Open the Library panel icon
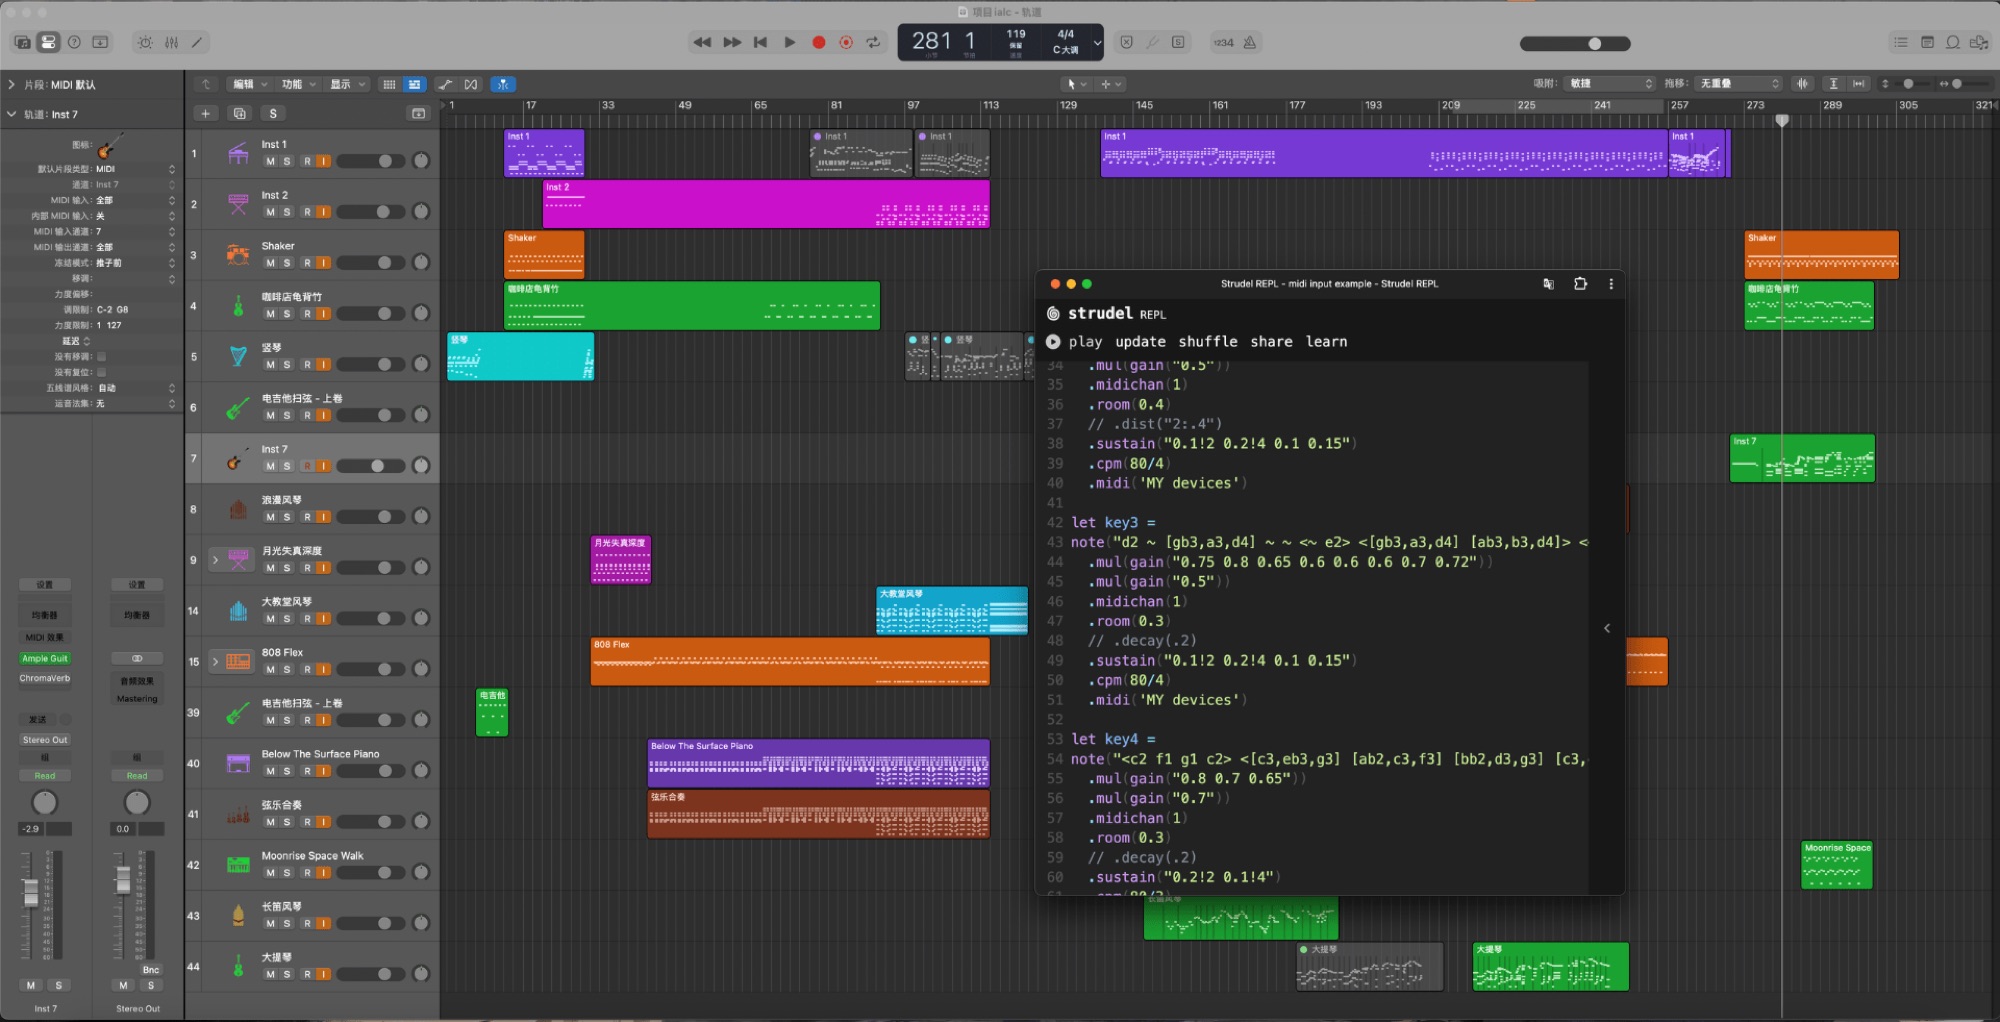 22,42
